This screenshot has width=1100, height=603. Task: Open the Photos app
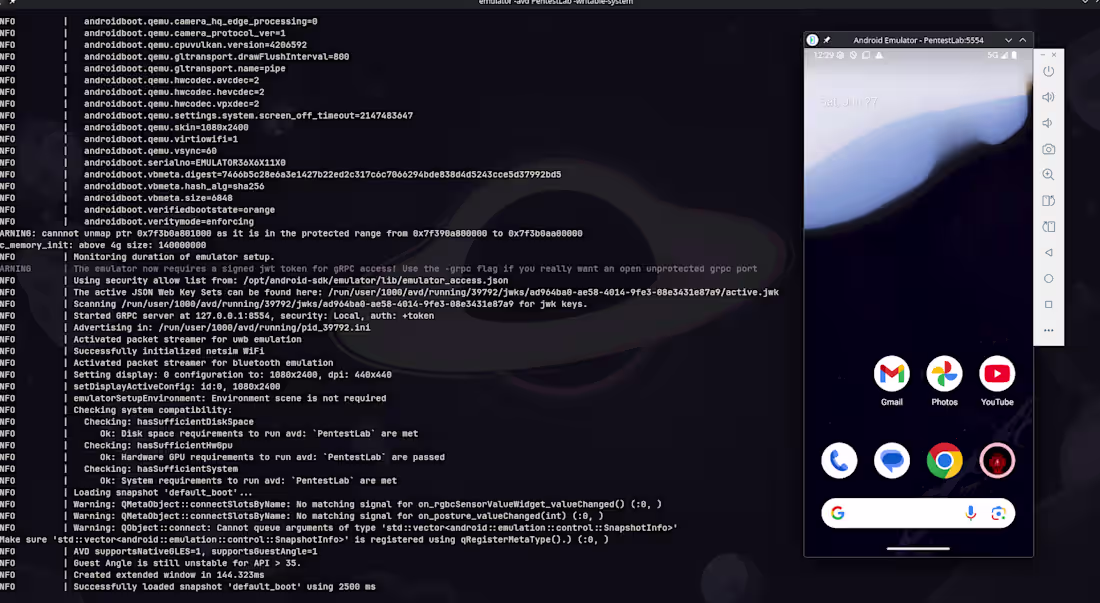(944, 374)
